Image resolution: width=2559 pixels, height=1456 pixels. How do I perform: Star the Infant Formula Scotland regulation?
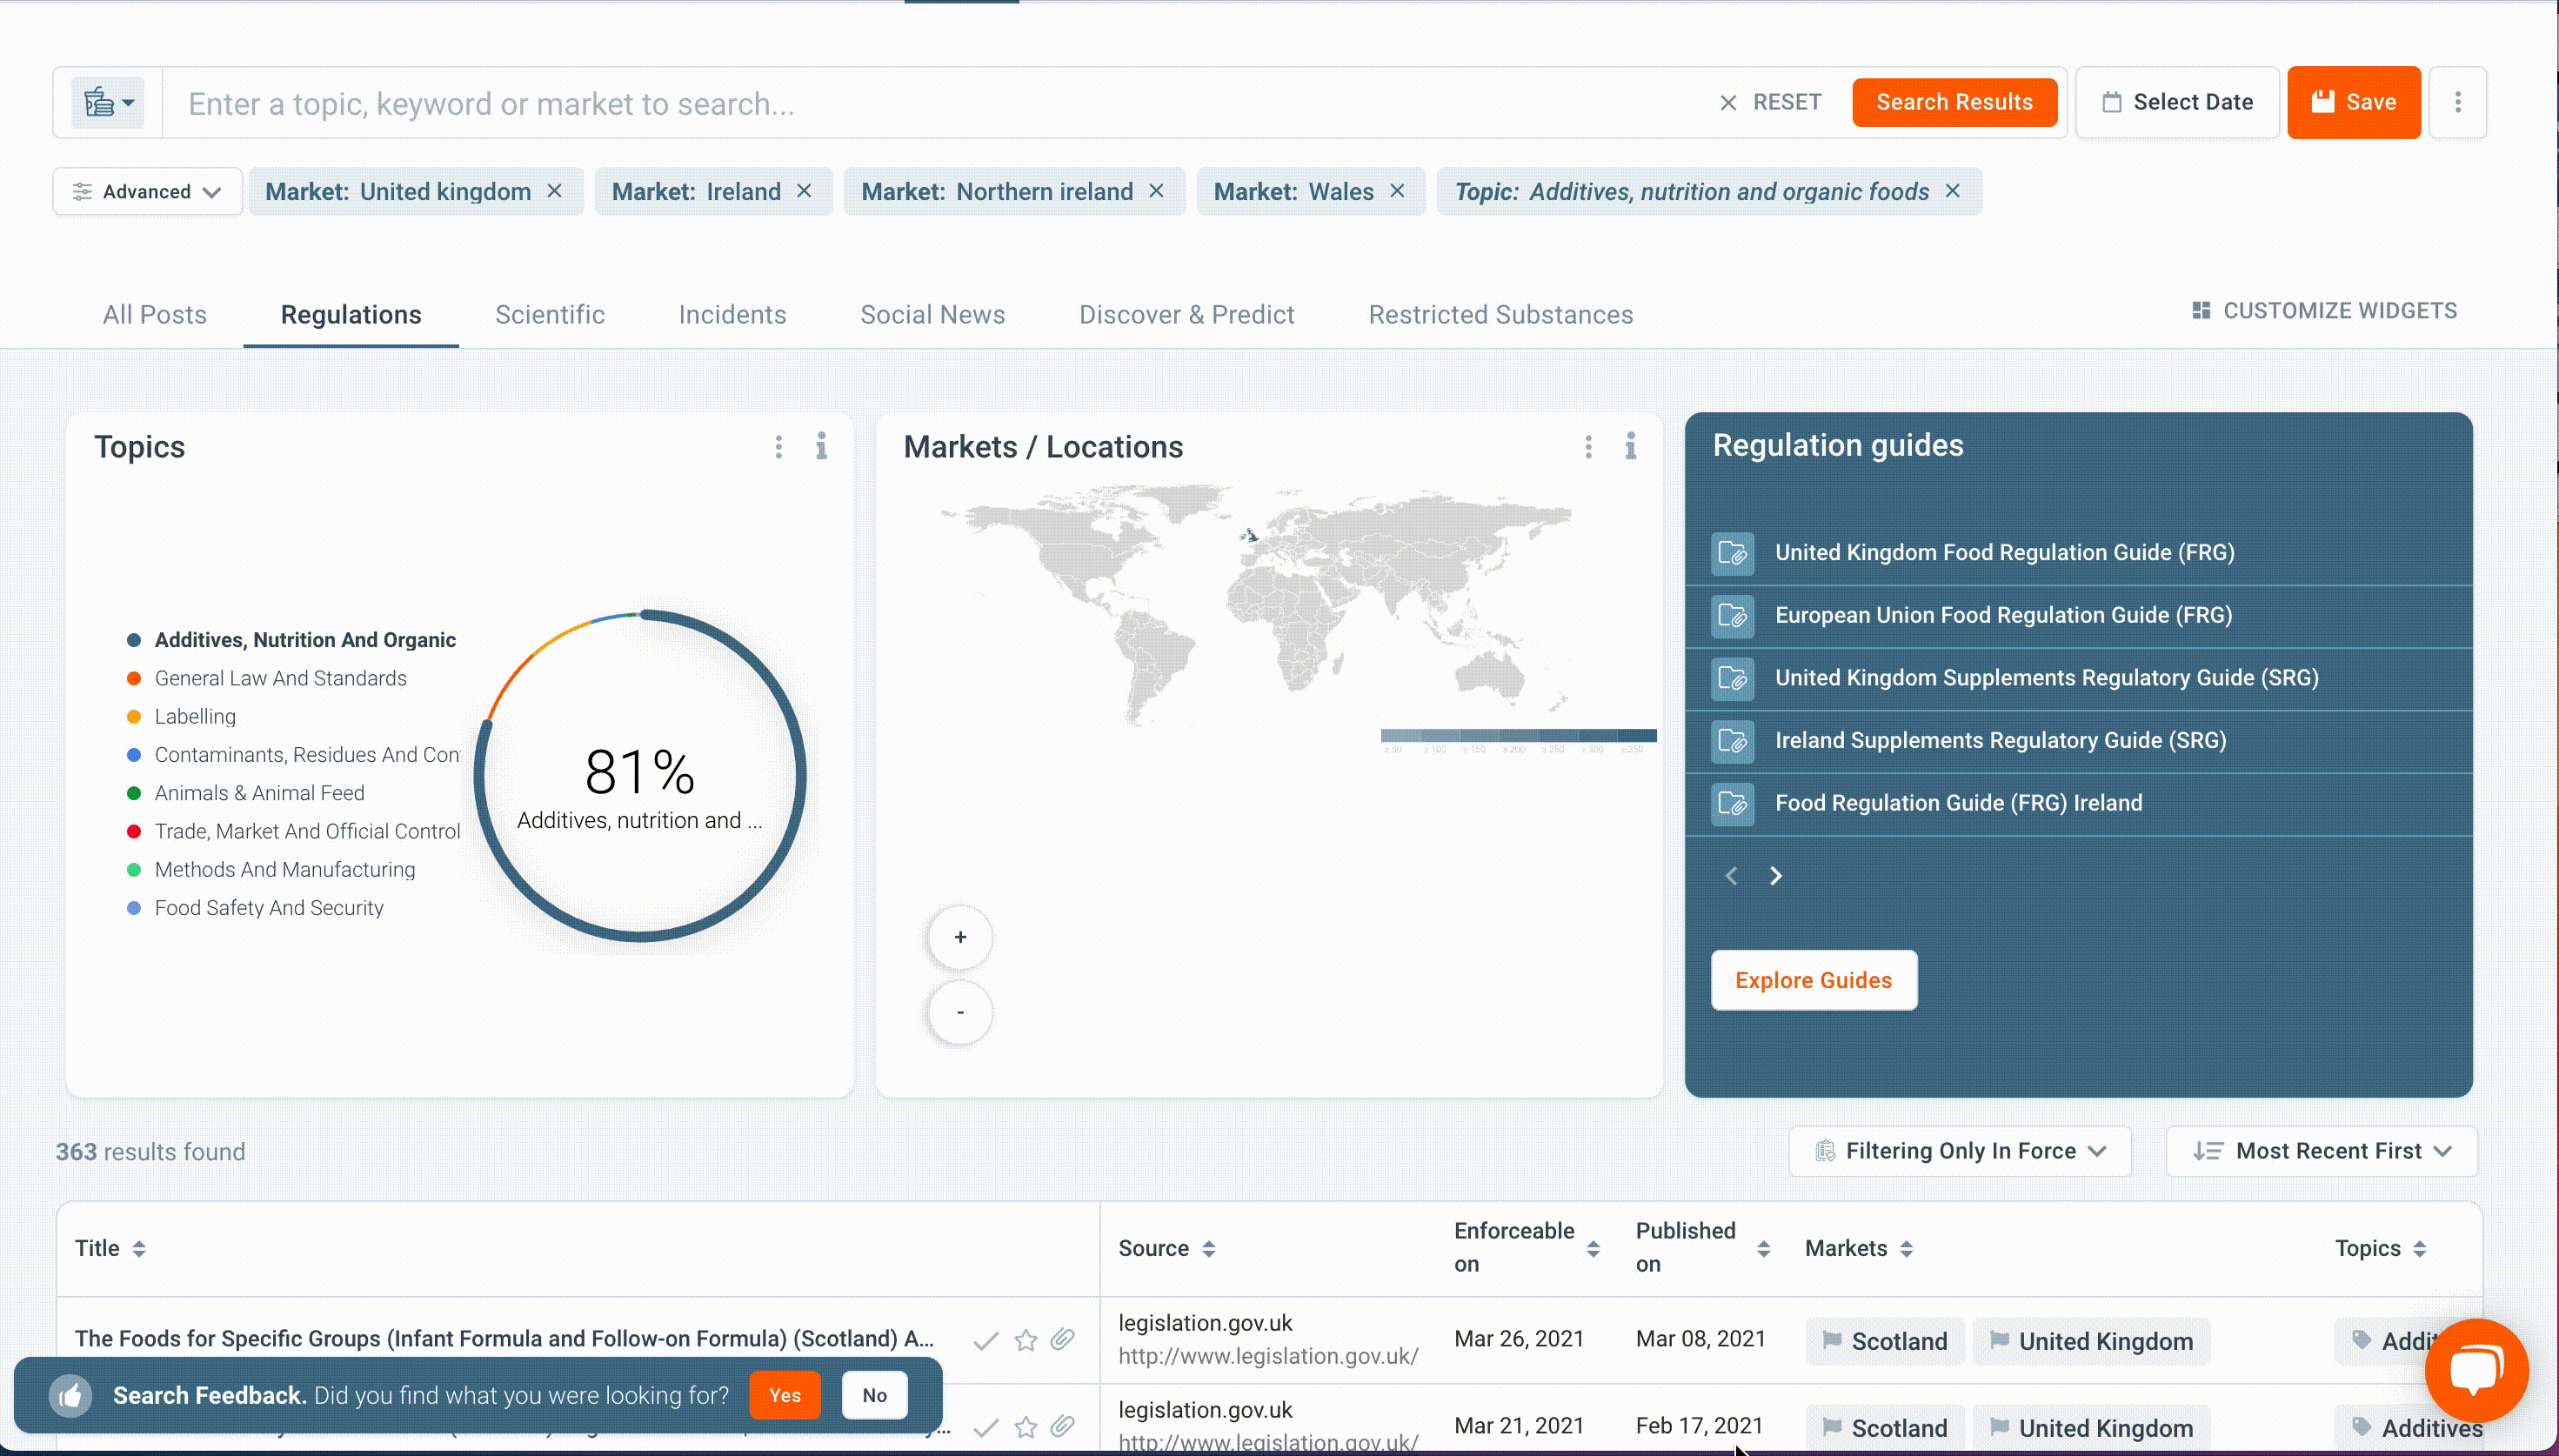coord(1025,1339)
